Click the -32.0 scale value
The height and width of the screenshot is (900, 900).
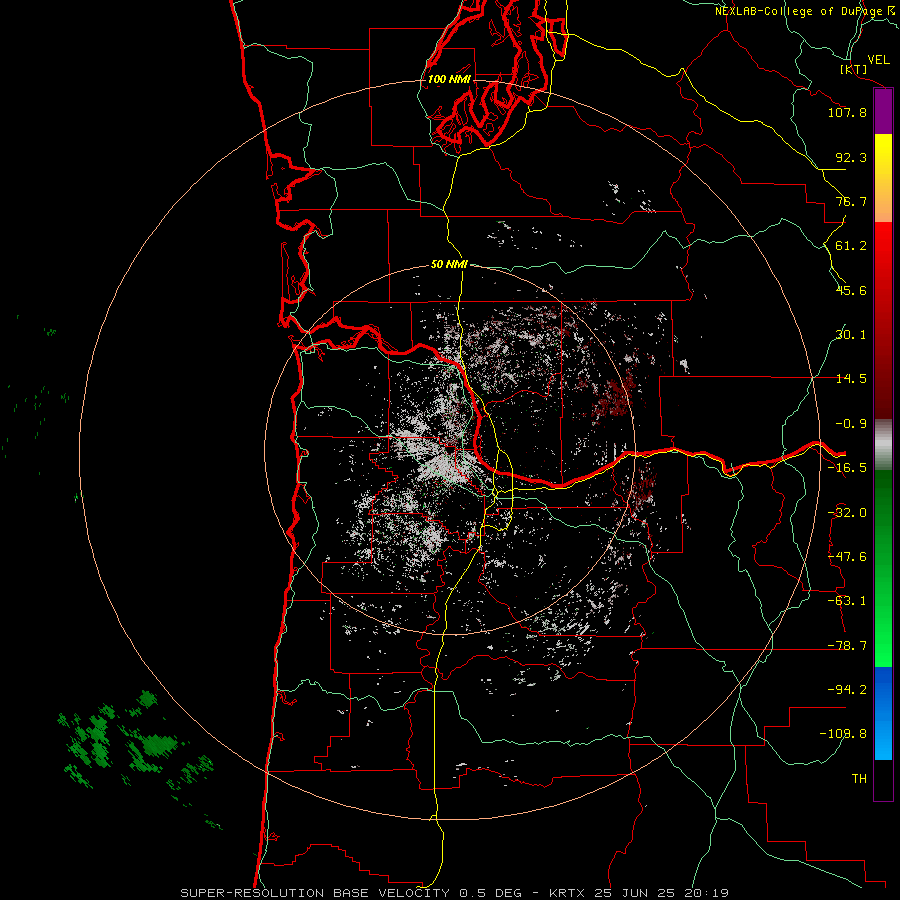(847, 513)
